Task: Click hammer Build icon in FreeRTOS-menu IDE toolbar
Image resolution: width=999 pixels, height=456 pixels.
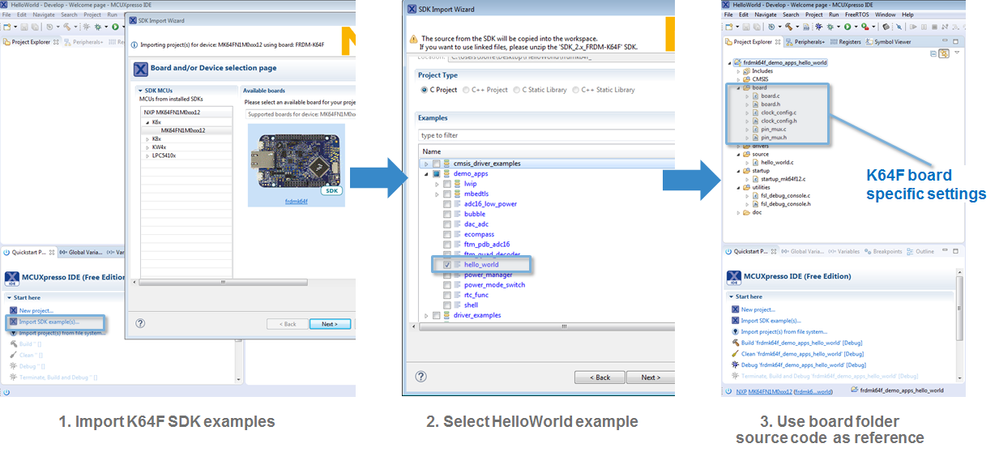Action: [789, 27]
